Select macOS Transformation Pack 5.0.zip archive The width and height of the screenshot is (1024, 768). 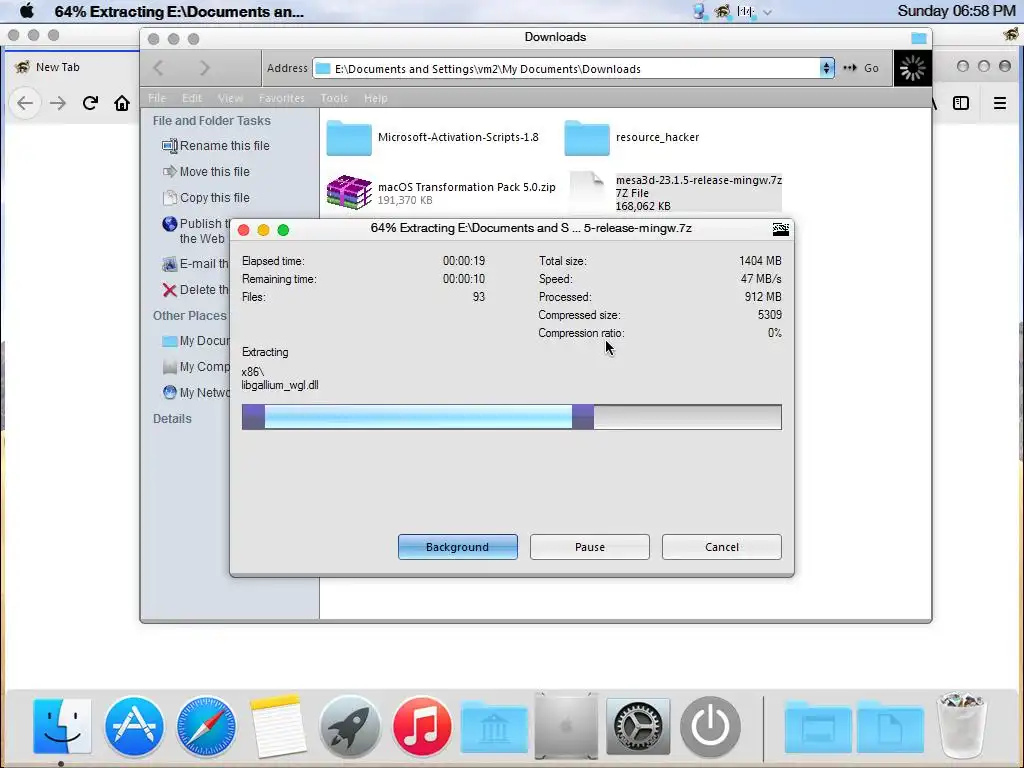(x=441, y=193)
